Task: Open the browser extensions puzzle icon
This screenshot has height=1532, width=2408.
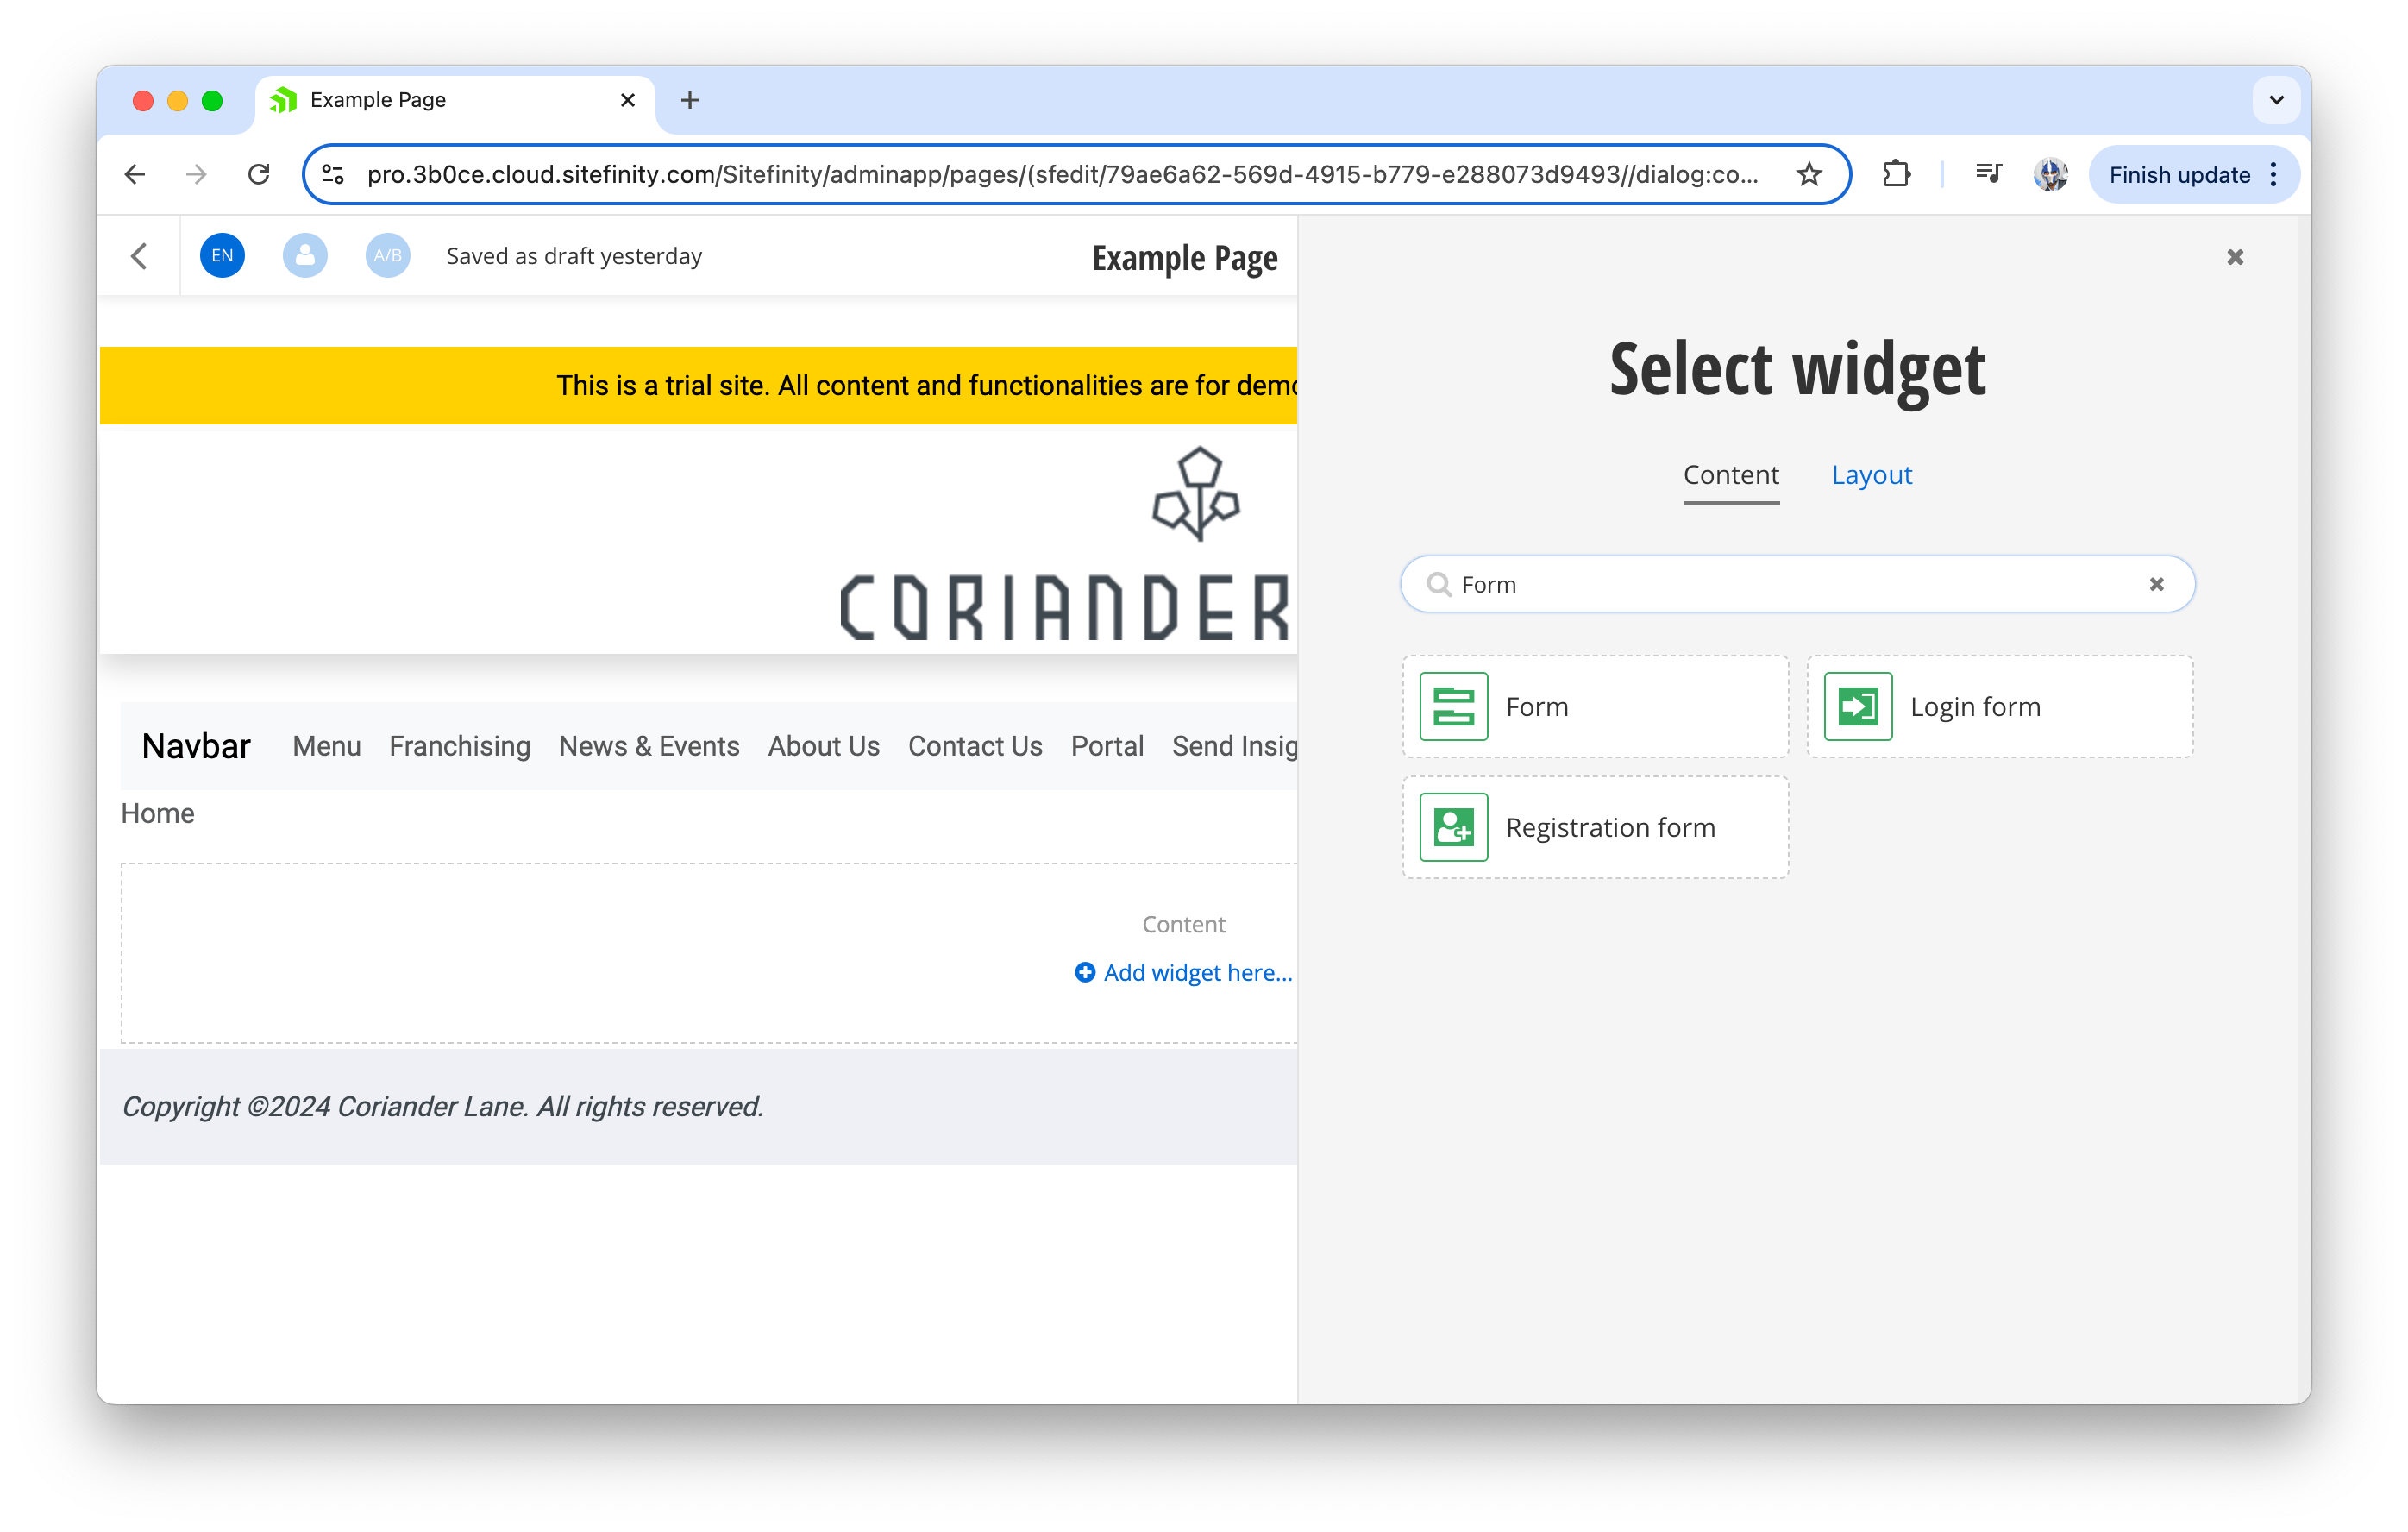Action: click(1895, 175)
